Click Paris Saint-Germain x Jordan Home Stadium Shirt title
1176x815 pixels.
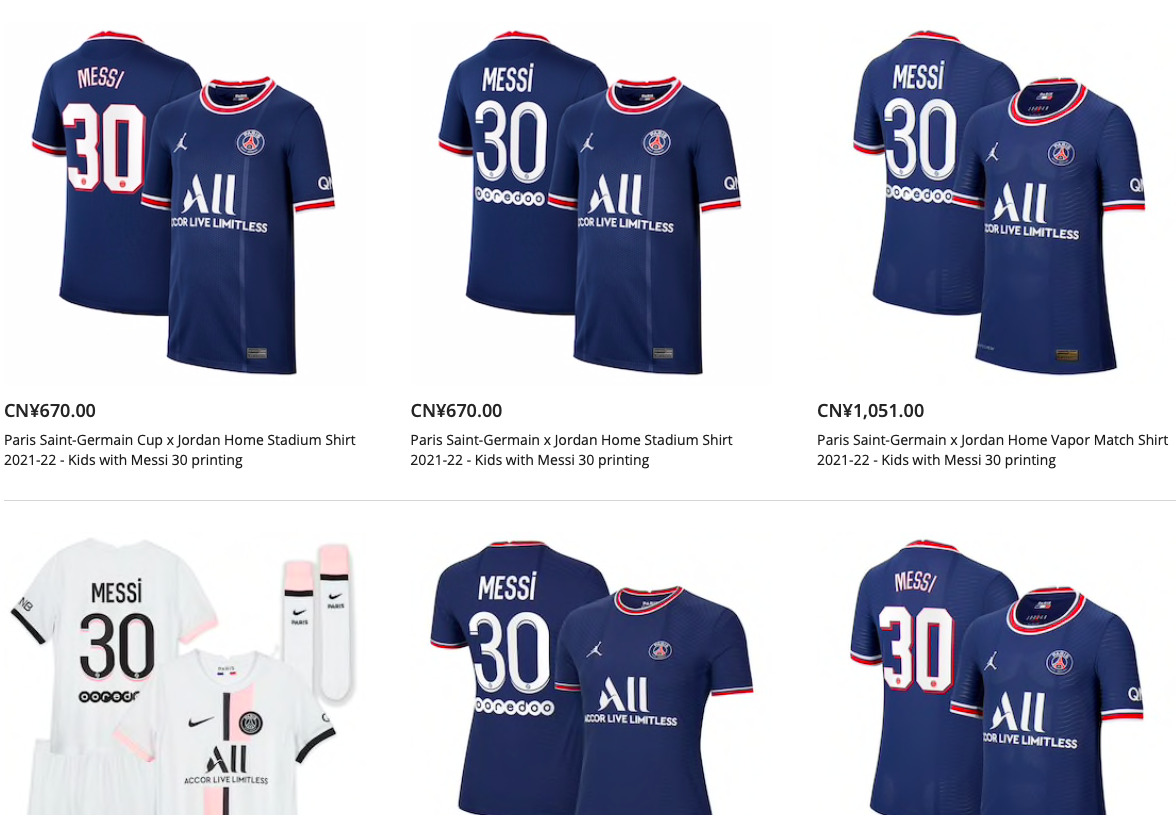[x=572, y=450]
